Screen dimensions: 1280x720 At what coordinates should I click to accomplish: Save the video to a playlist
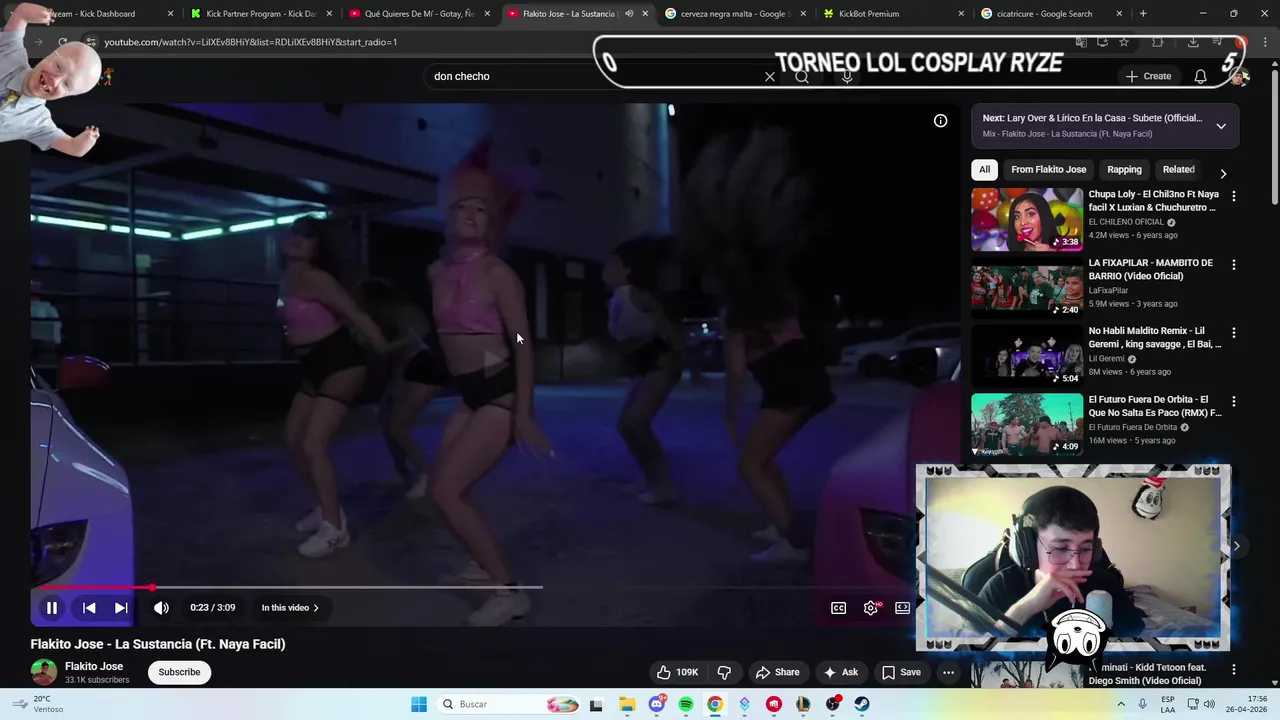coord(901,672)
